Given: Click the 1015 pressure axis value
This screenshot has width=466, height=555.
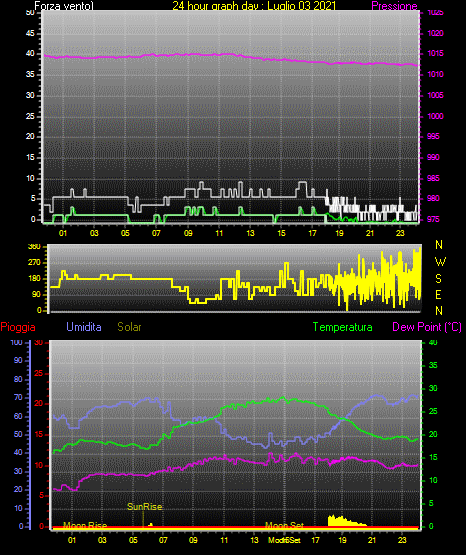Looking at the screenshot, I should point(435,53).
